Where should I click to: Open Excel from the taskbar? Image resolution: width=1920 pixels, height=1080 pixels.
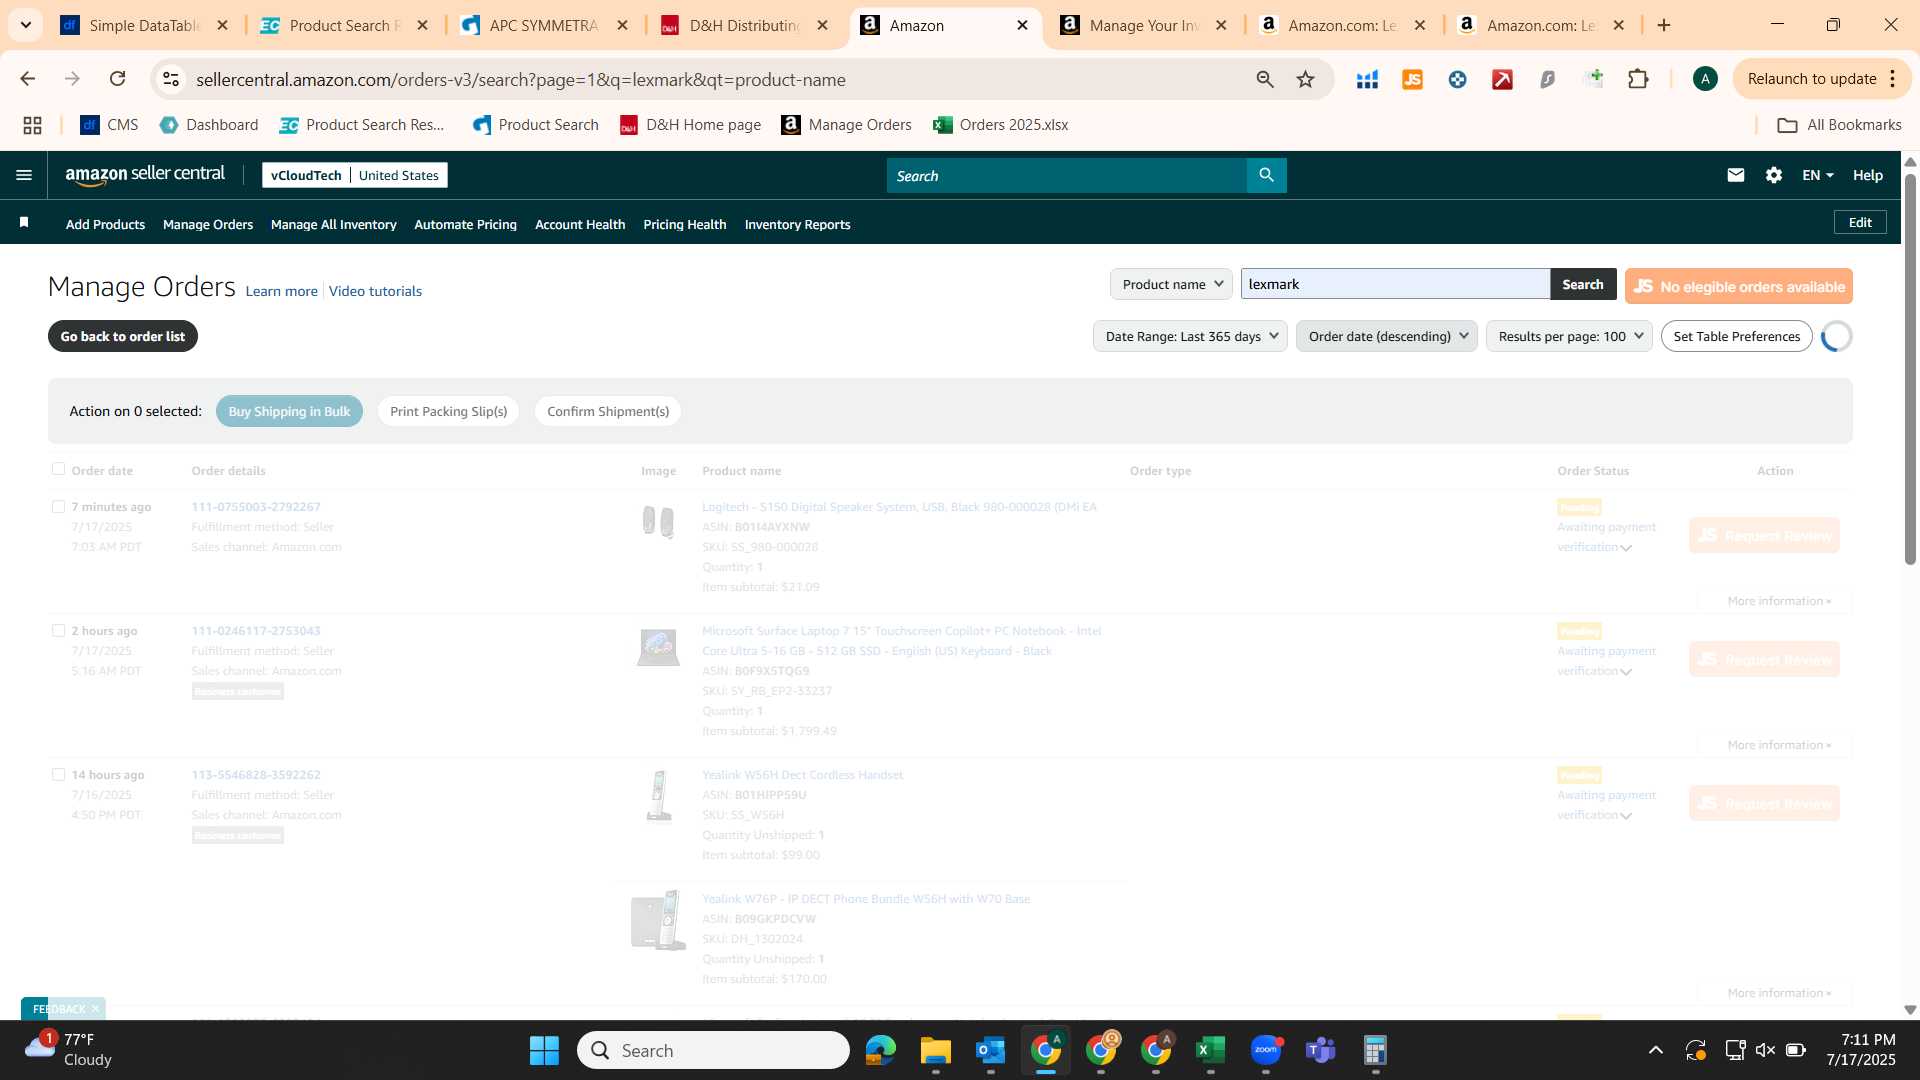[x=1211, y=1050]
